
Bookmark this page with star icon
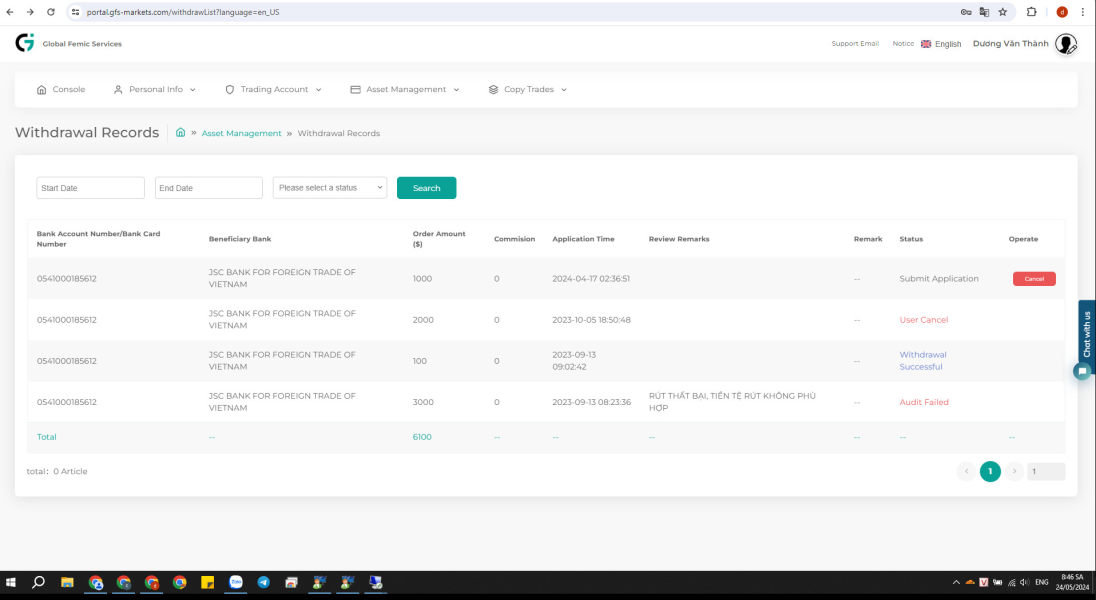pos(1002,12)
